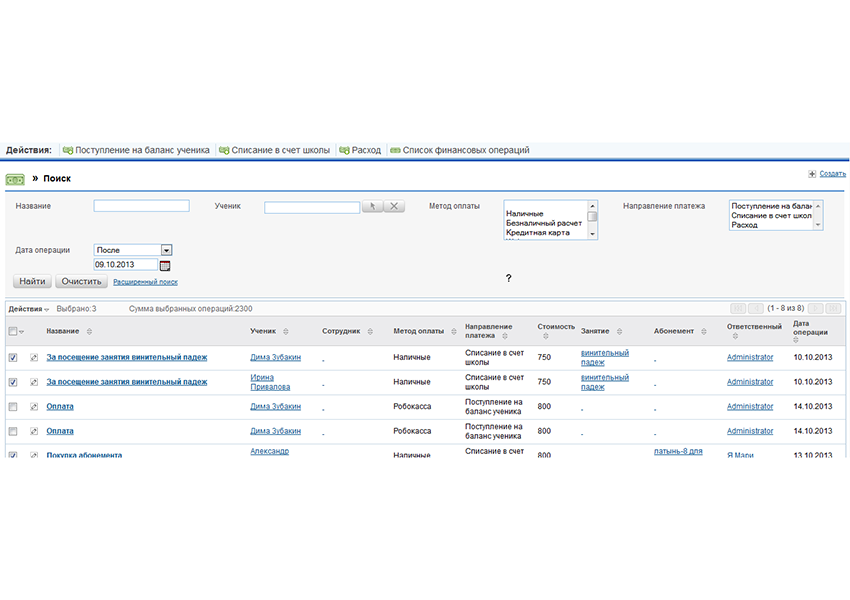Click edit icon in first Оплата row

click(34, 407)
